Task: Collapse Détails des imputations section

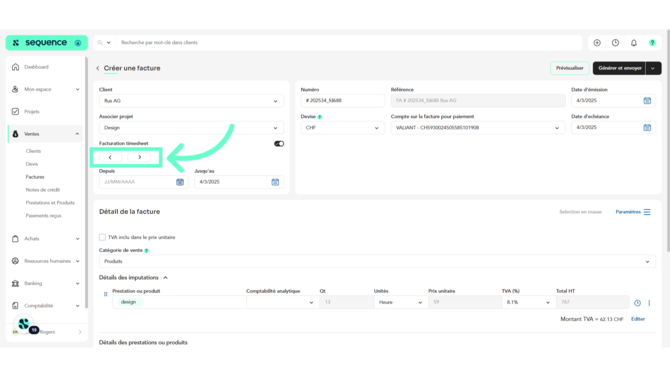Action: click(x=165, y=278)
